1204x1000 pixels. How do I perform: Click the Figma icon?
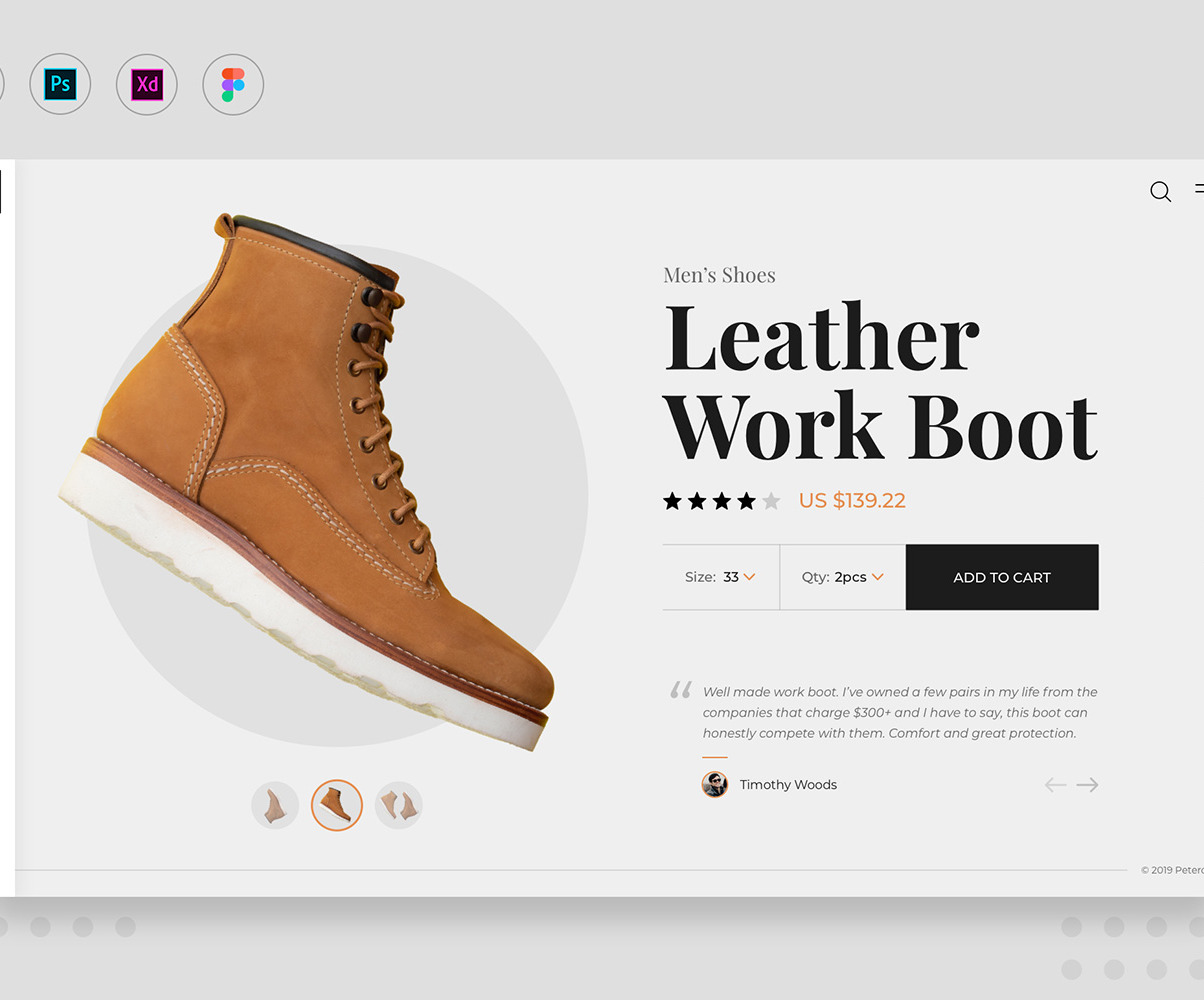(233, 84)
